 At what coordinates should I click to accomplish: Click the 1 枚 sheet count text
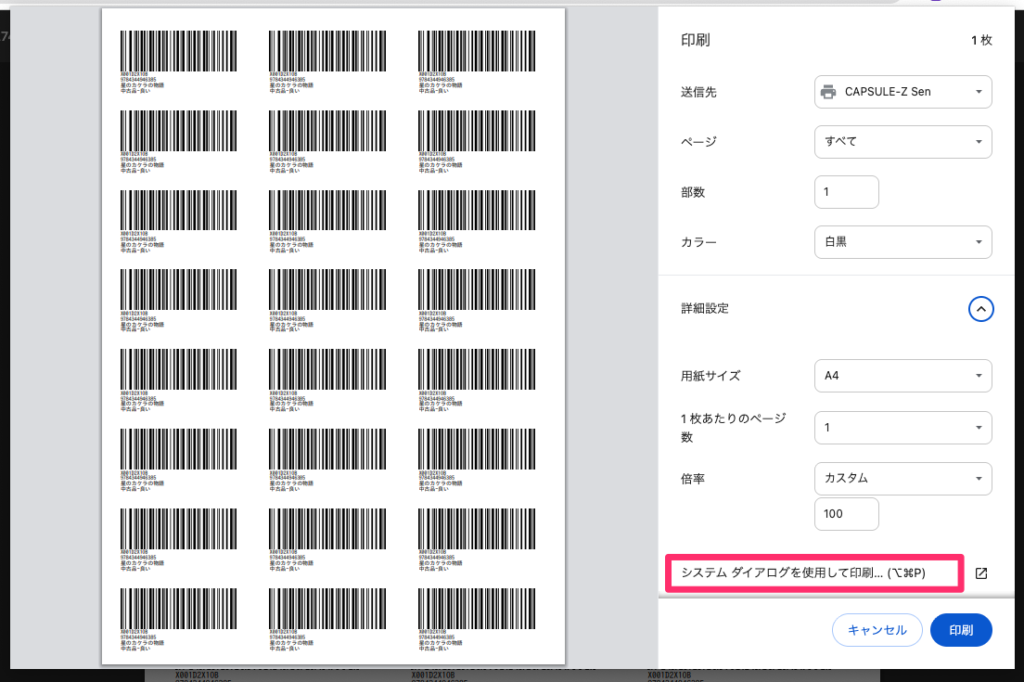click(x=980, y=40)
